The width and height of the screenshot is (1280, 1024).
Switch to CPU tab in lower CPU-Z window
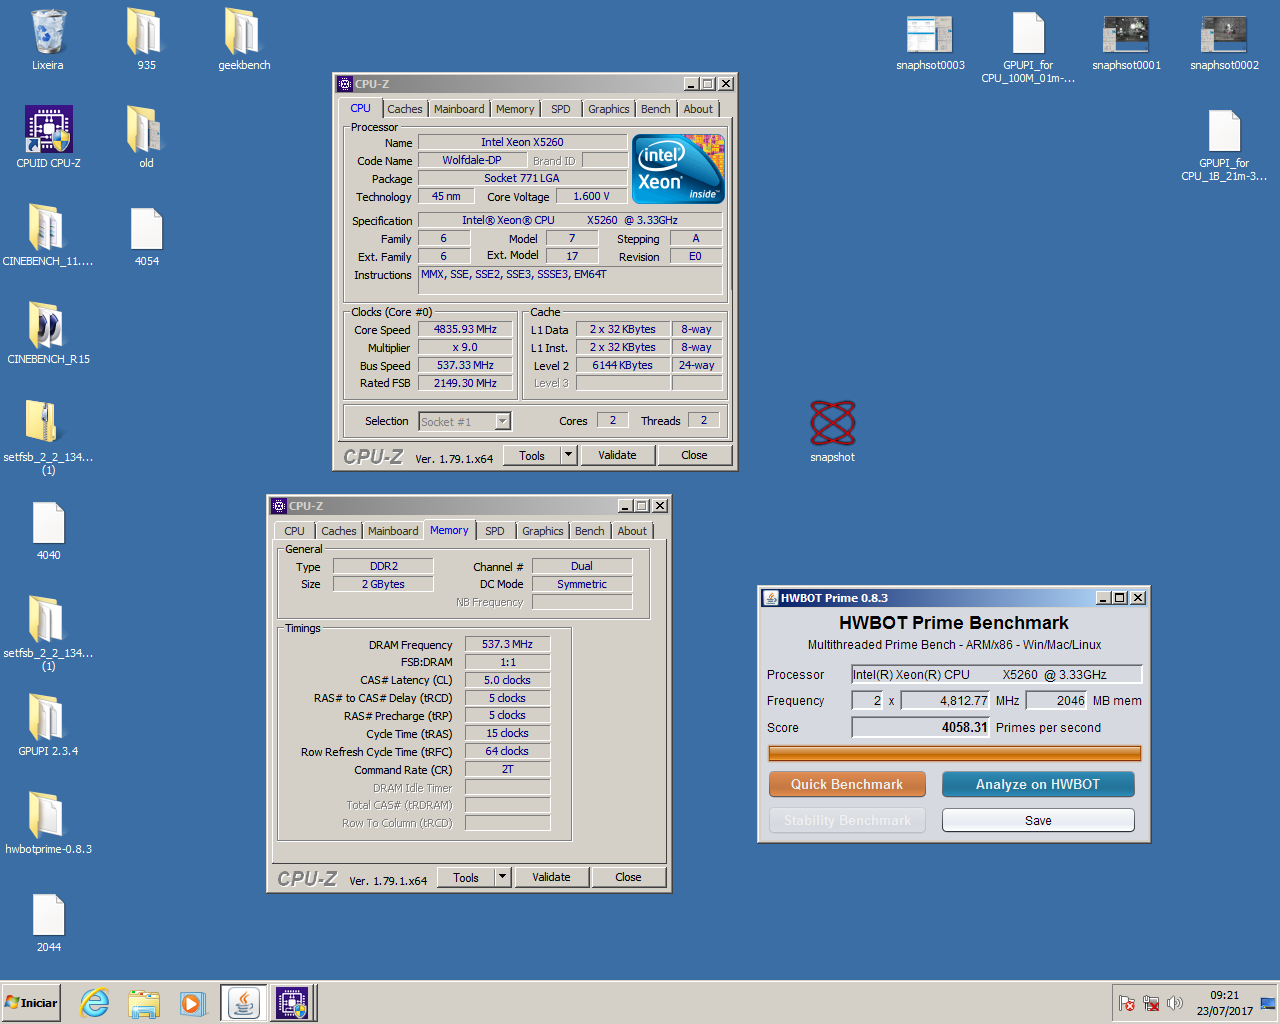point(294,531)
